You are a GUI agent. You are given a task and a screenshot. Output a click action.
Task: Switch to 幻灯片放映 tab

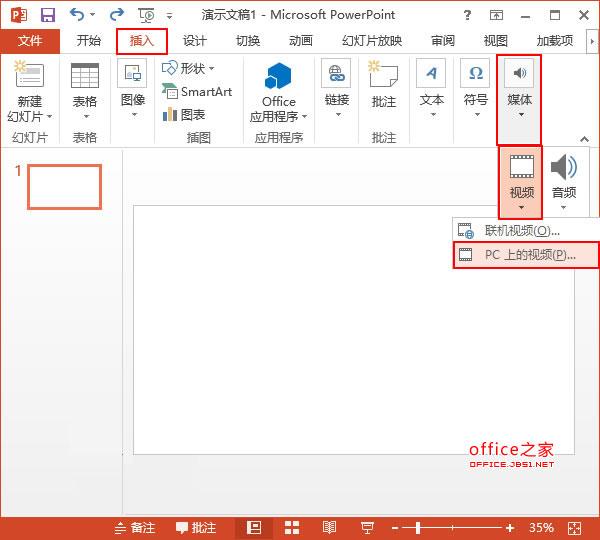pyautogui.click(x=372, y=41)
